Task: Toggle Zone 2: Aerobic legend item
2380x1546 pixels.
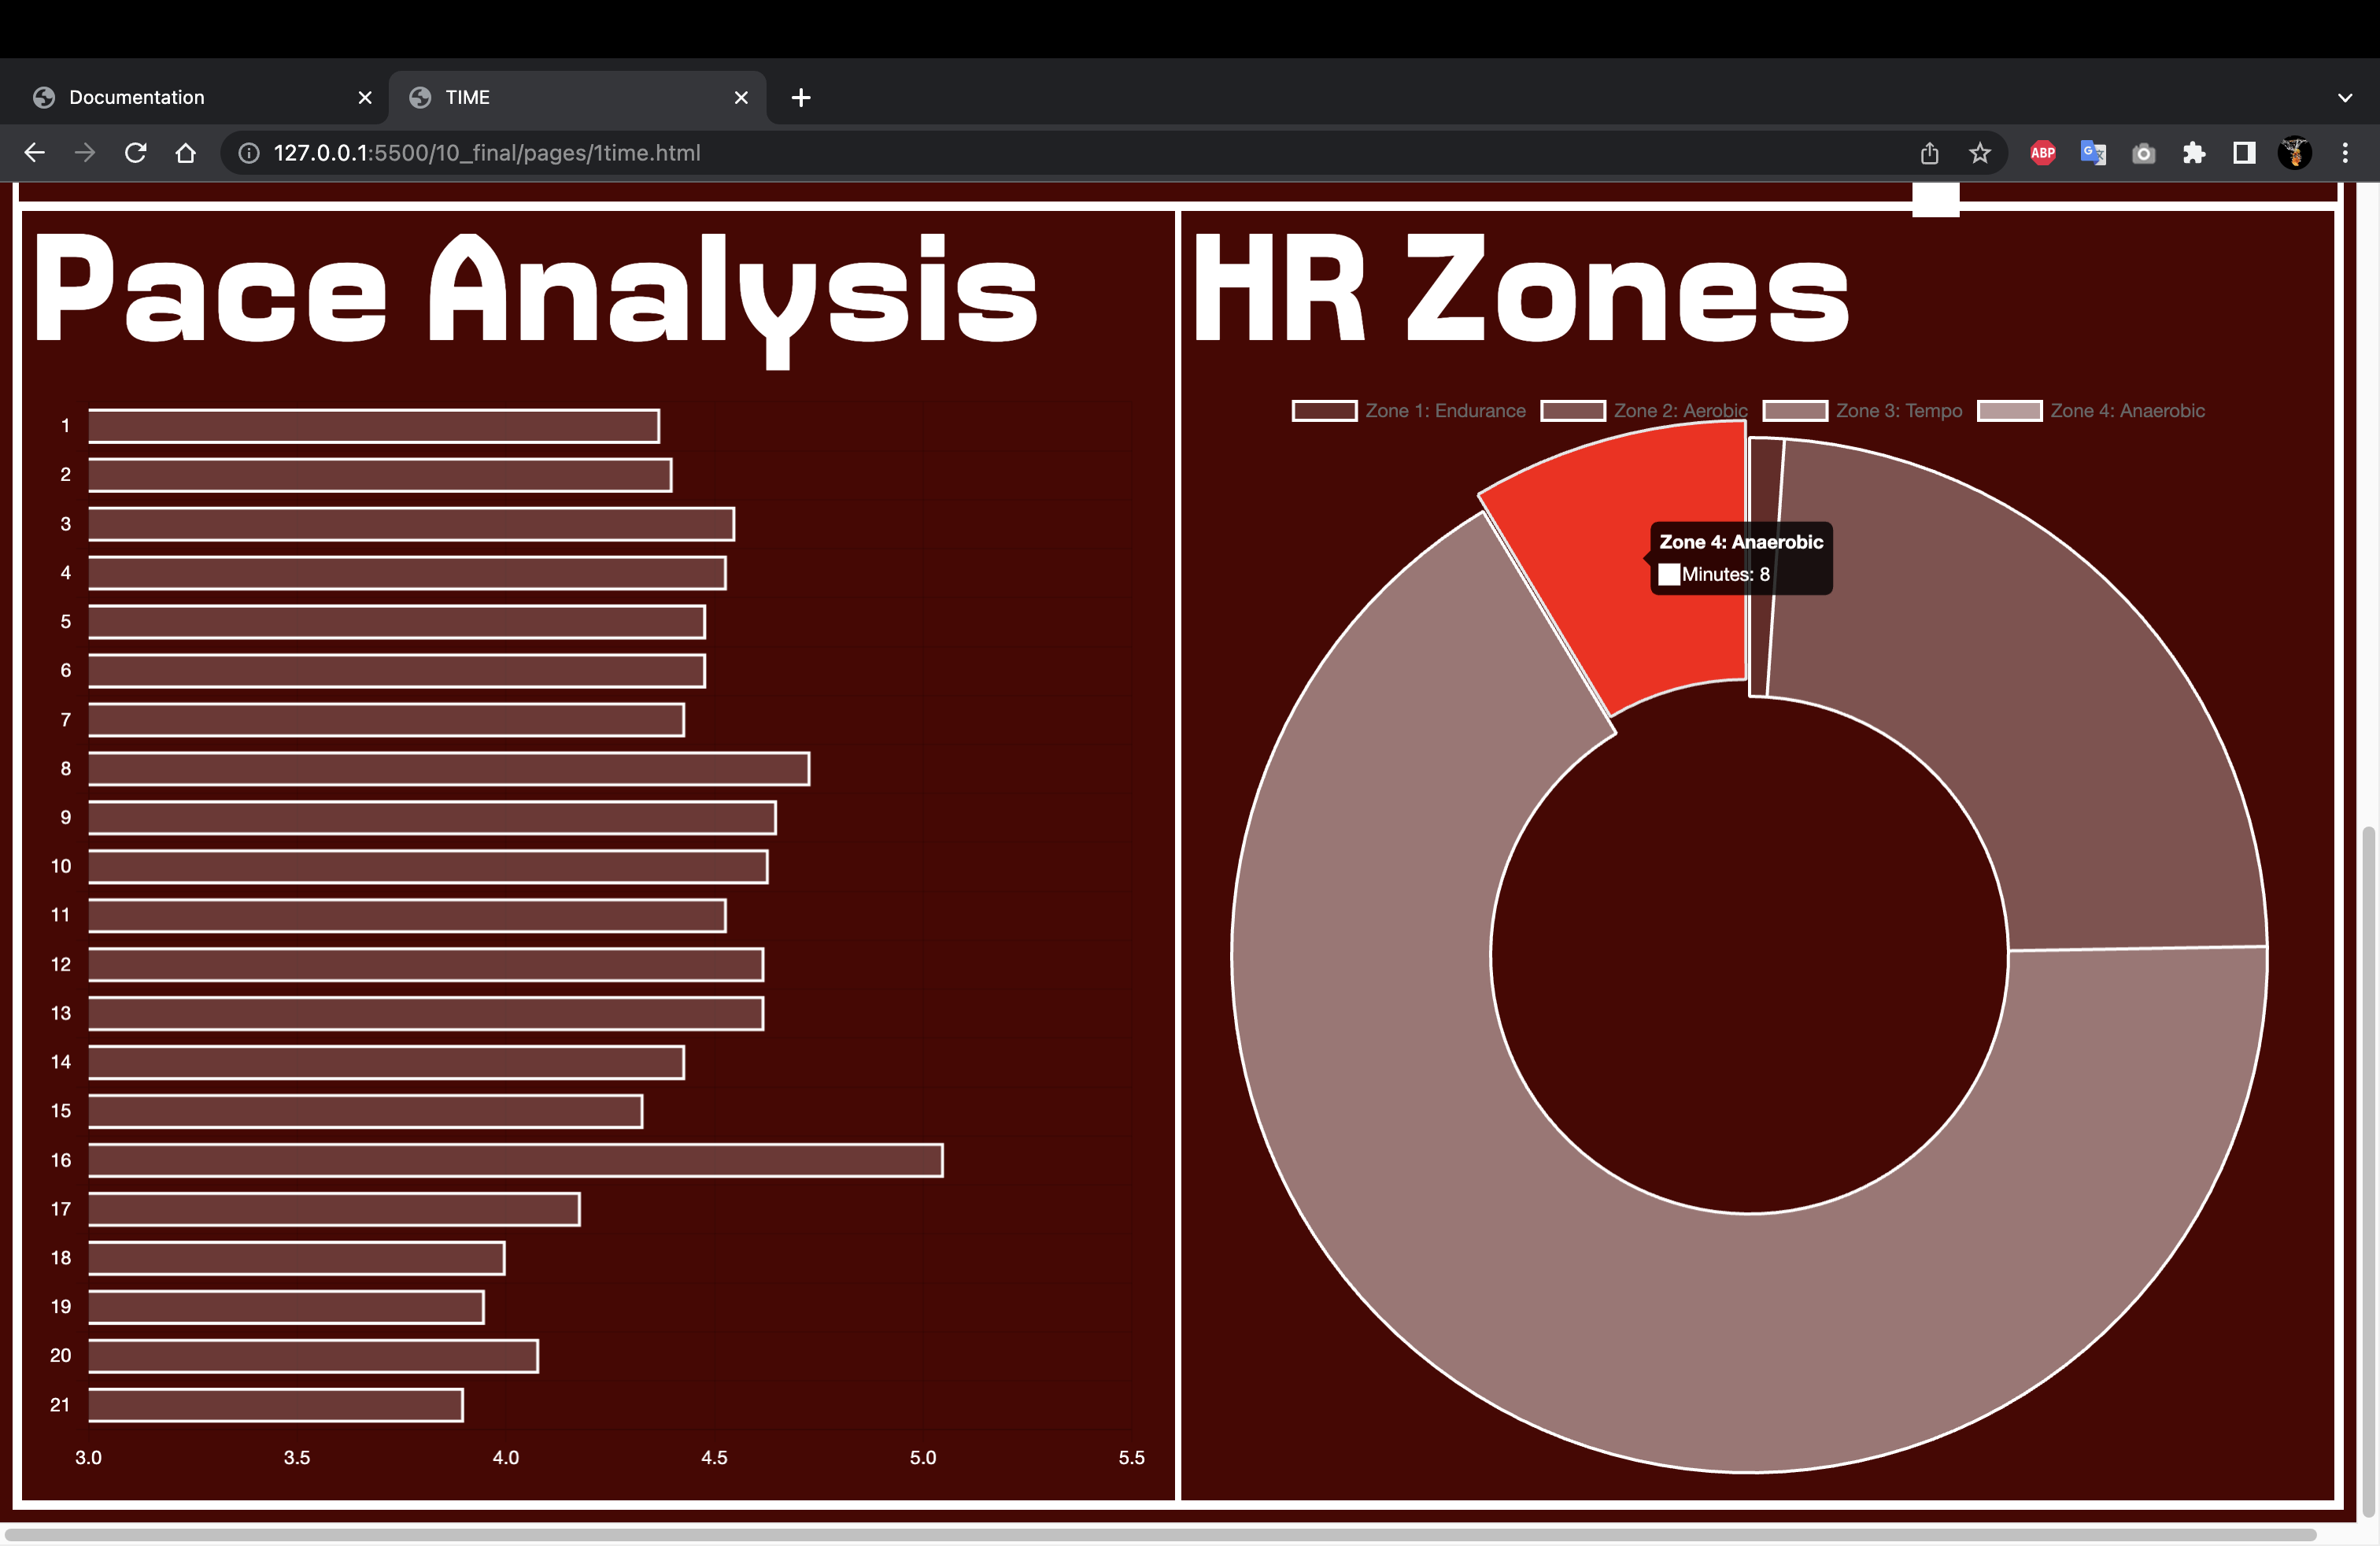Action: click(1644, 411)
